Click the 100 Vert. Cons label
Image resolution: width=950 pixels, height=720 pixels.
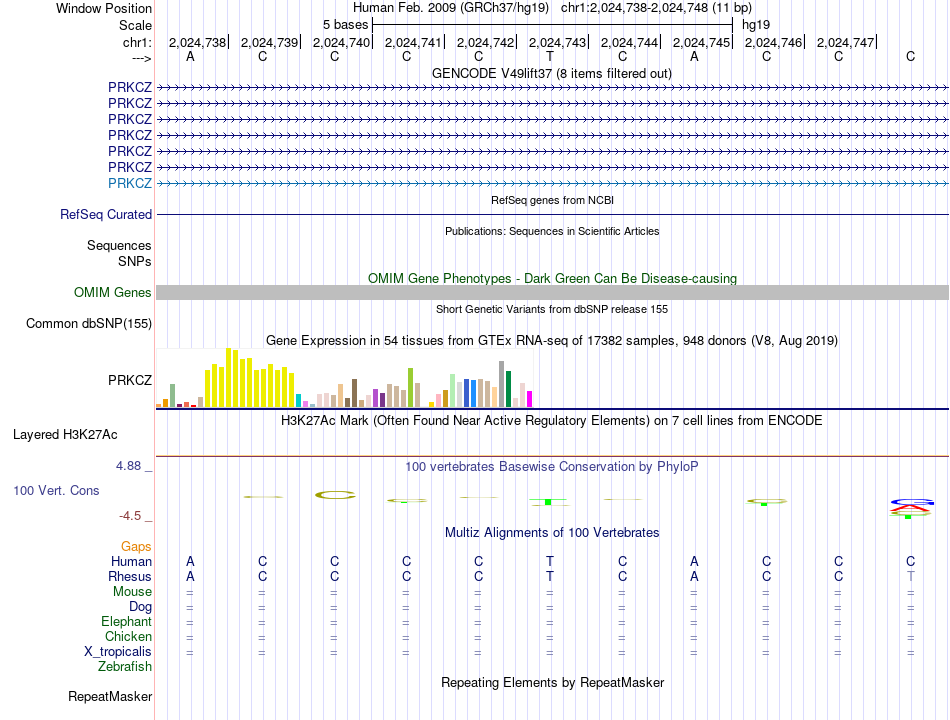[56, 490]
